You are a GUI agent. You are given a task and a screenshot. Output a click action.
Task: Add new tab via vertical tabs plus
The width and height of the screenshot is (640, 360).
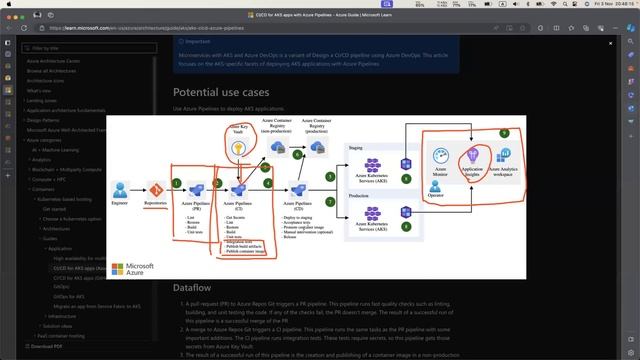pos(8,176)
